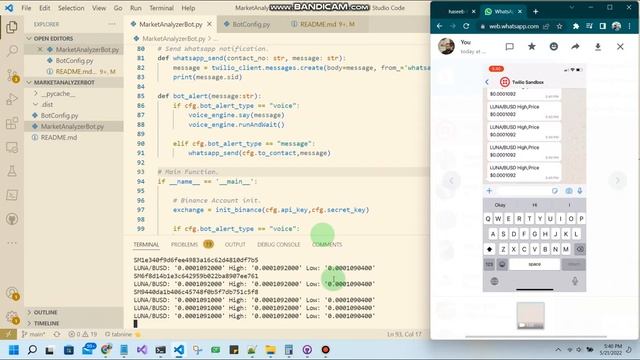Go to next image in WhatsApp viewer

point(618,180)
